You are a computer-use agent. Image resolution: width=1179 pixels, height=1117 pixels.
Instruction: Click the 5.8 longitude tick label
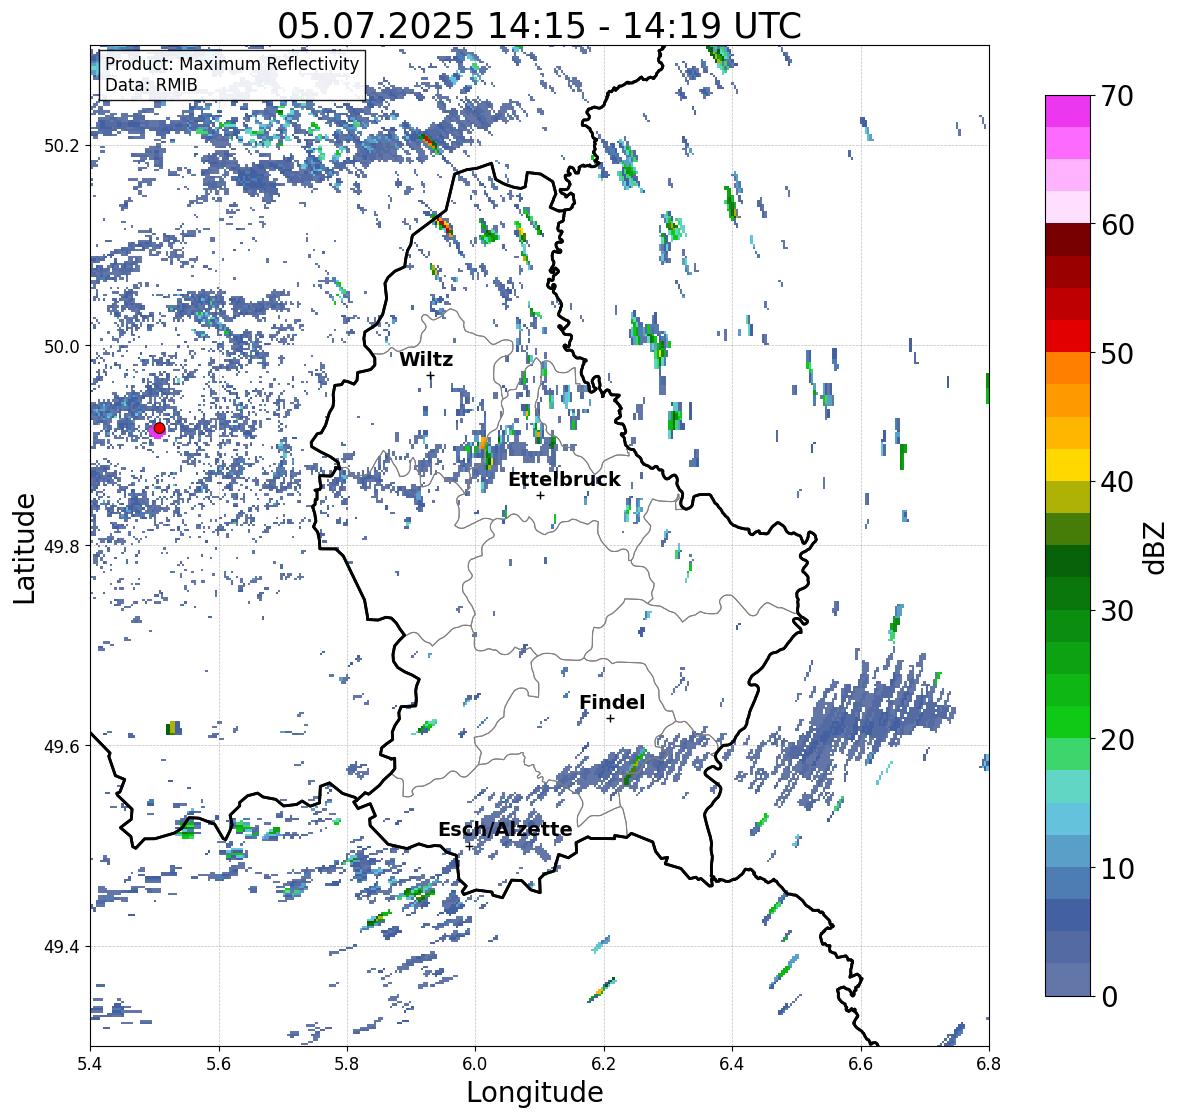(347, 1063)
